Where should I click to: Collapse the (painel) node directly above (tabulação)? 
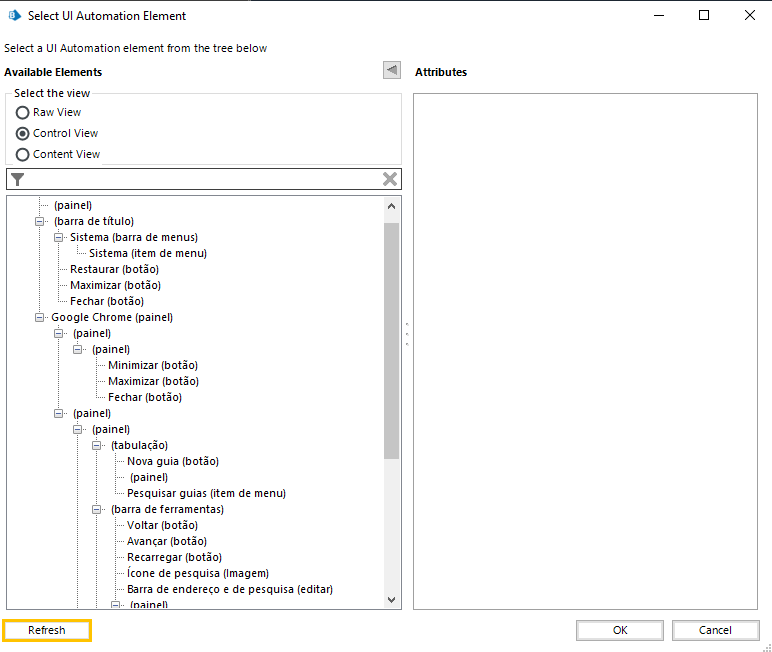78,429
